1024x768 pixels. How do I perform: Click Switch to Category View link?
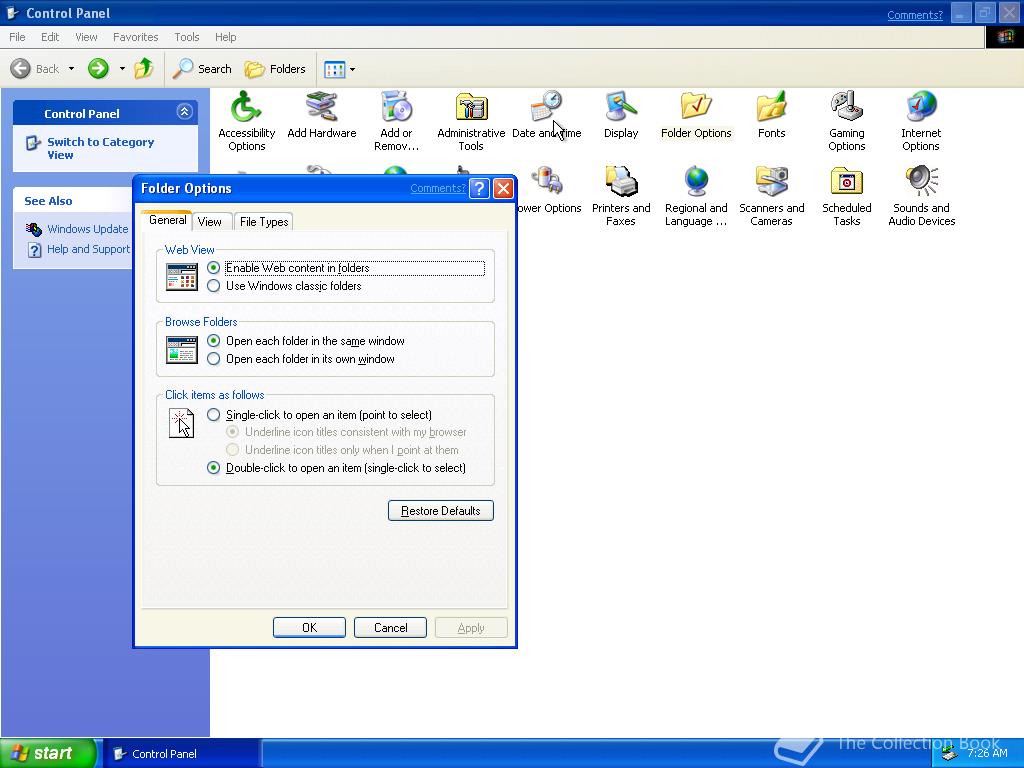coord(101,148)
